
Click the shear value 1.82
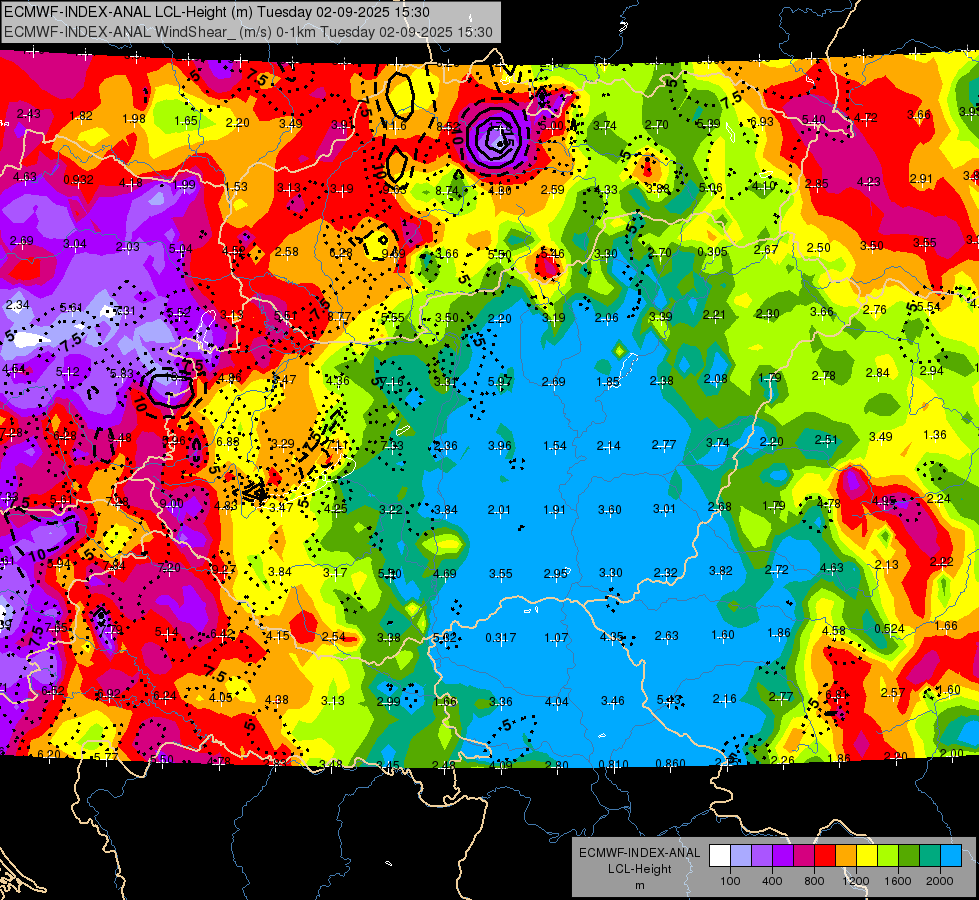pyautogui.click(x=81, y=116)
